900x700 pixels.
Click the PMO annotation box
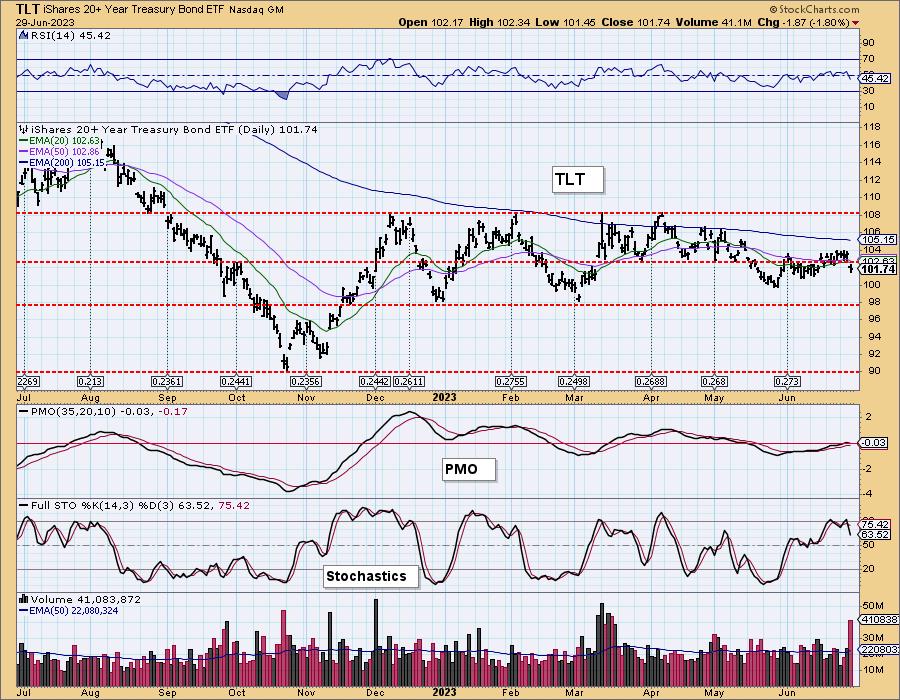[x=470, y=469]
